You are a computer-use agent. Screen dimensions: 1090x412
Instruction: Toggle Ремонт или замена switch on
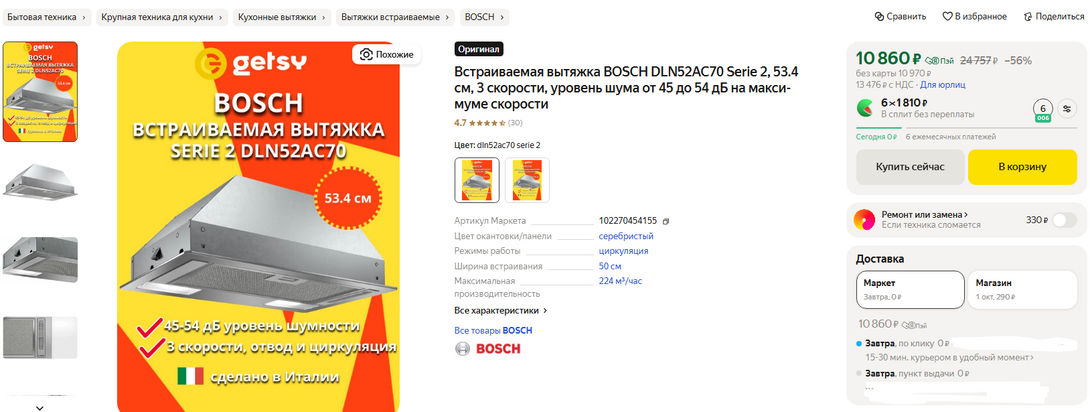[1064, 220]
